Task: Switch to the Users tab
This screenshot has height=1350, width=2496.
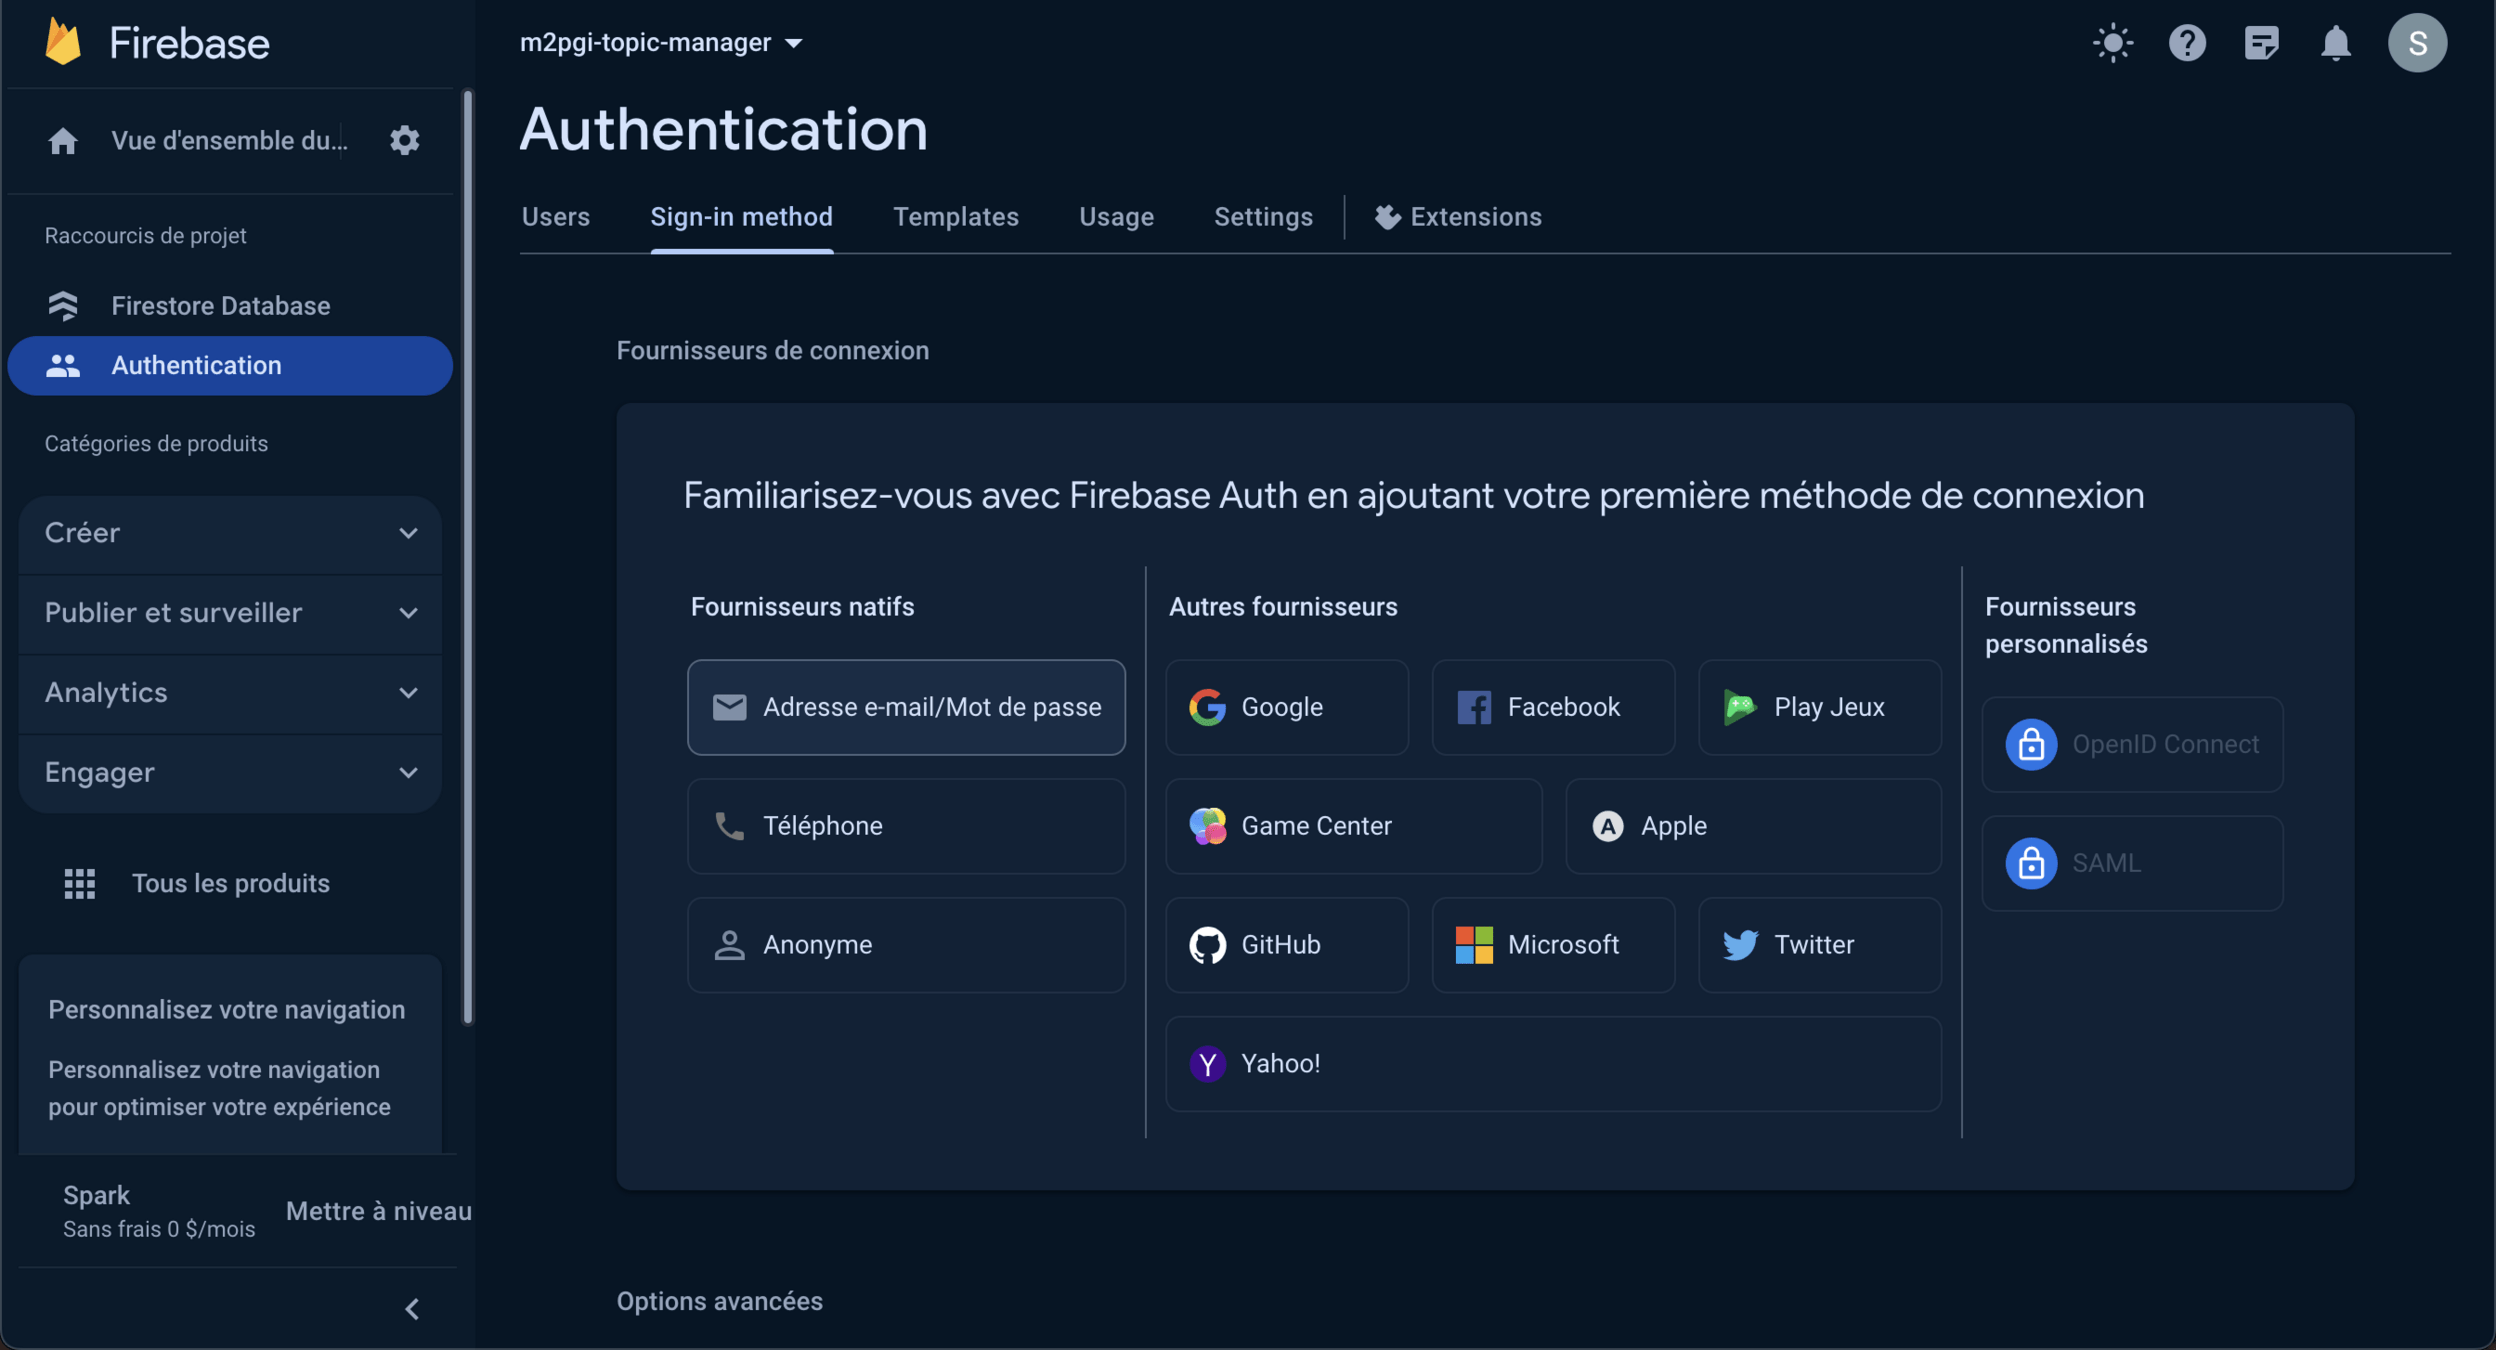Action: tap(555, 217)
